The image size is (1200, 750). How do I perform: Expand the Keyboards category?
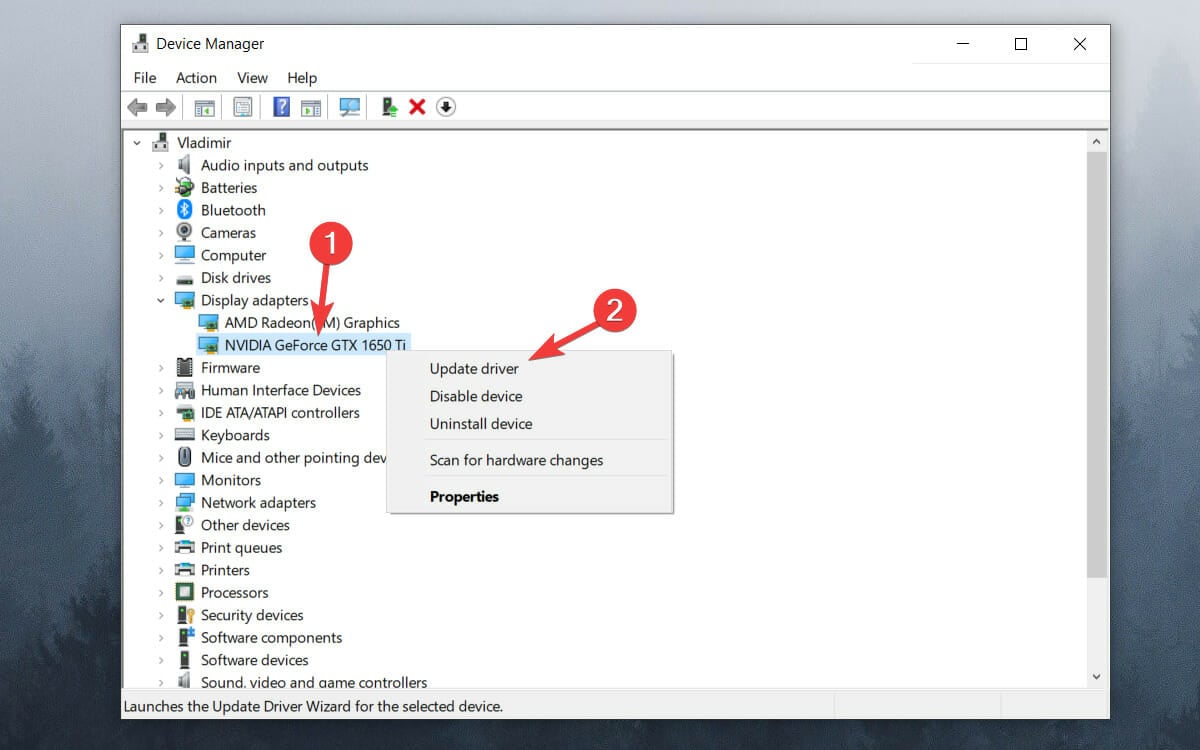[x=160, y=435]
